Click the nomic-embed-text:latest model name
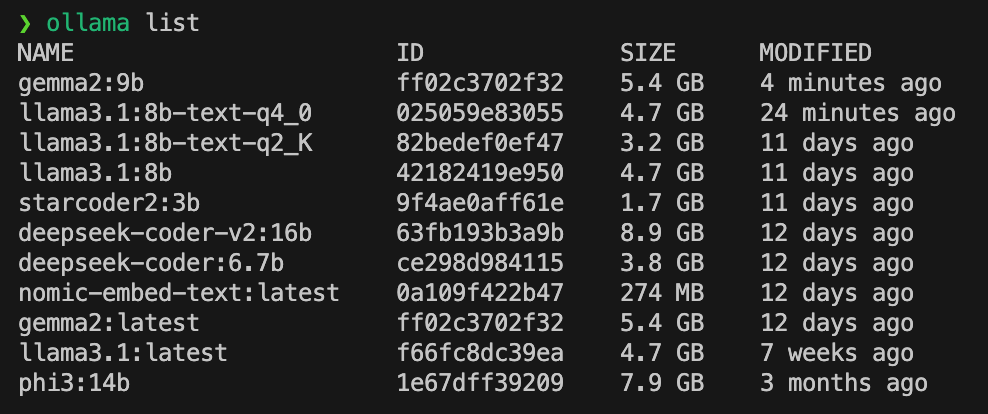 tap(179, 293)
